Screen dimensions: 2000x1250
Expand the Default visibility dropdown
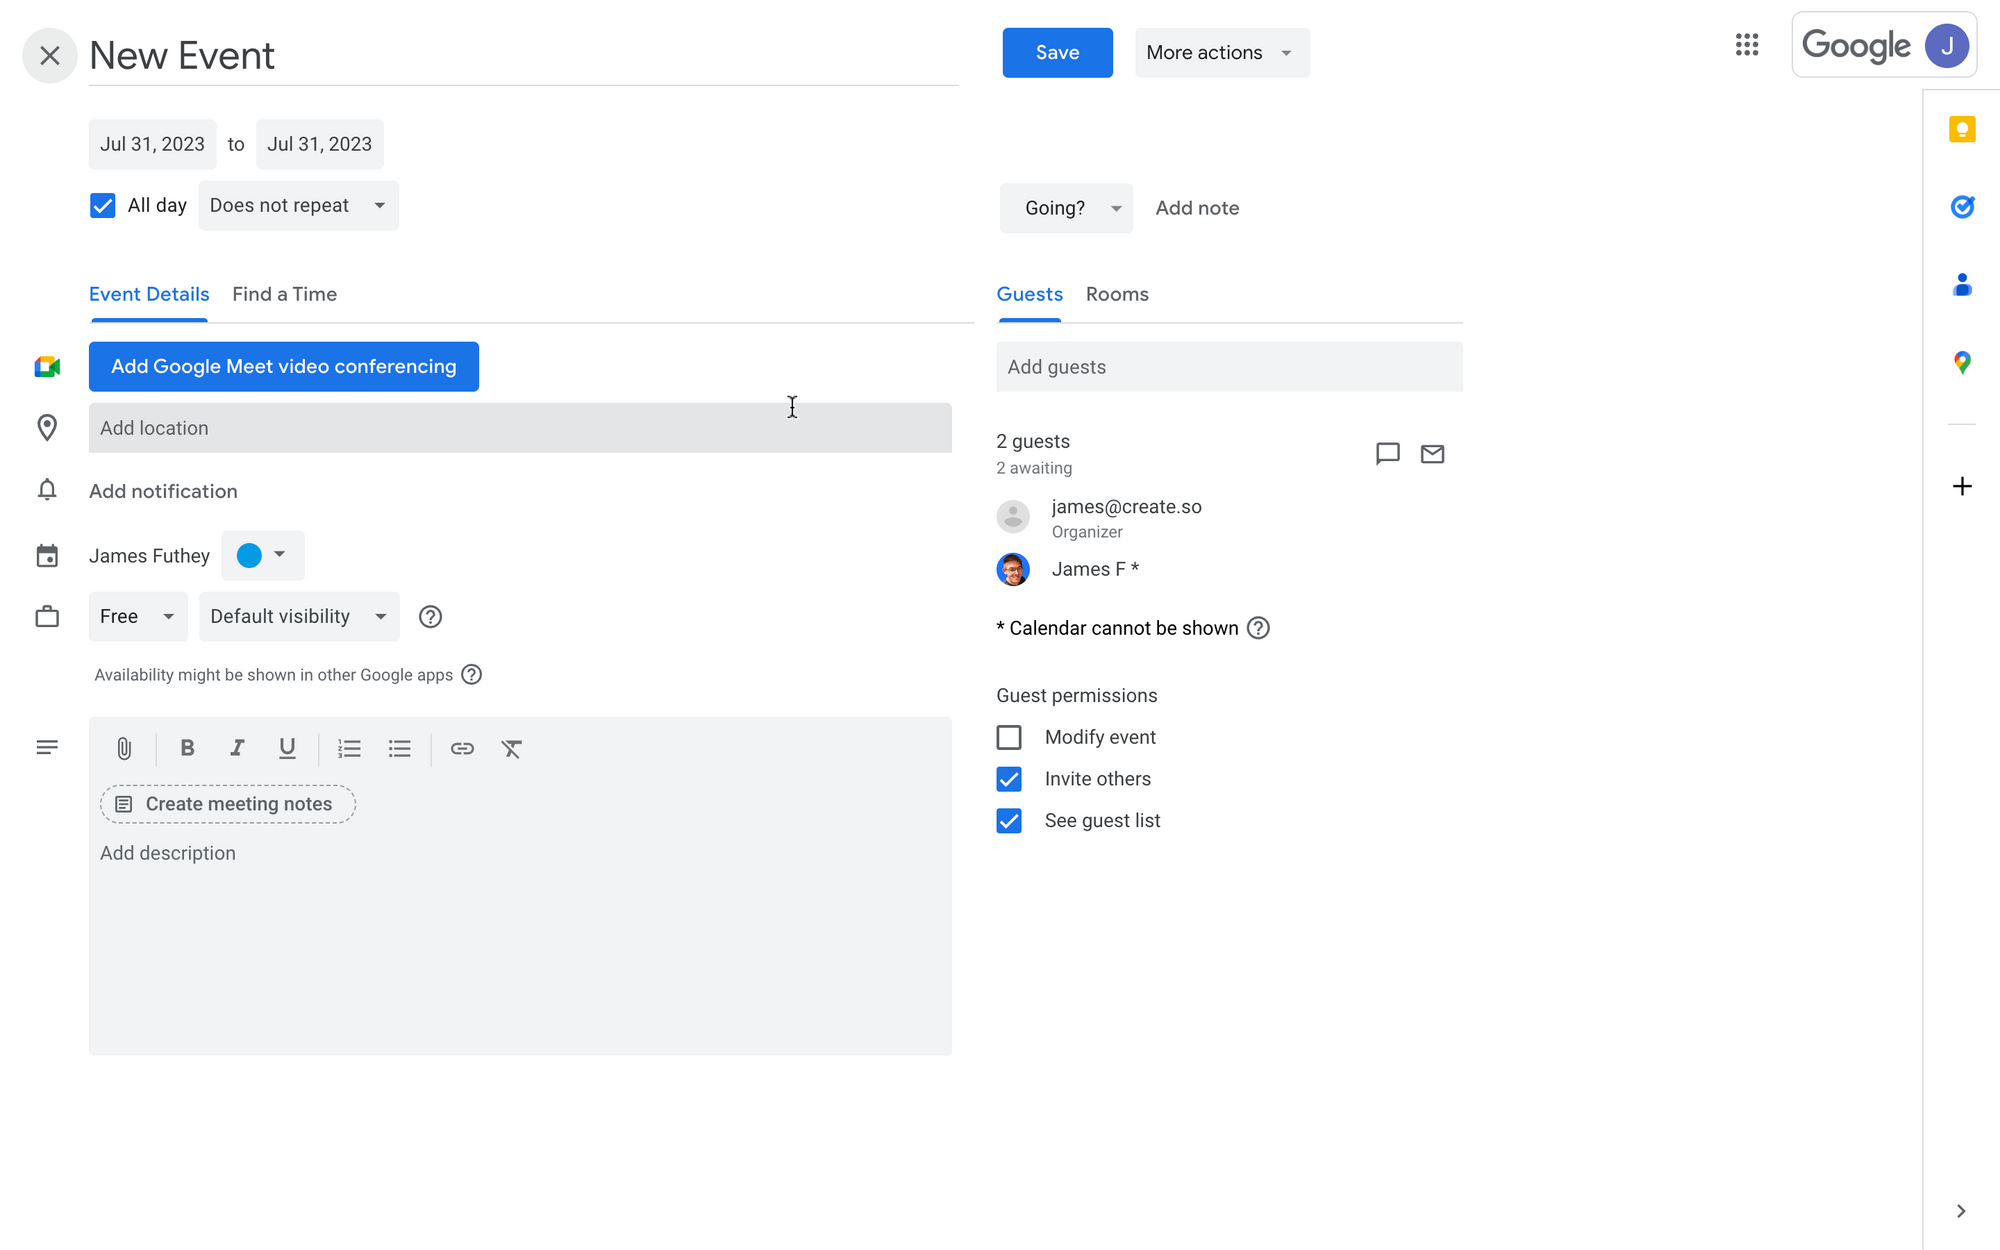[298, 617]
